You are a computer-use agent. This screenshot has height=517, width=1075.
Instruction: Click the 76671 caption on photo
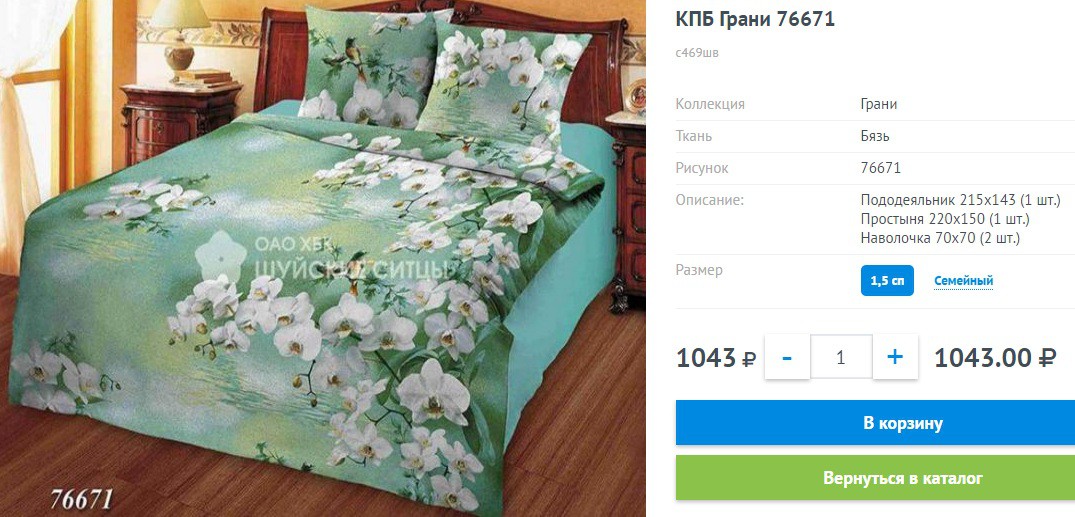pos(82,498)
